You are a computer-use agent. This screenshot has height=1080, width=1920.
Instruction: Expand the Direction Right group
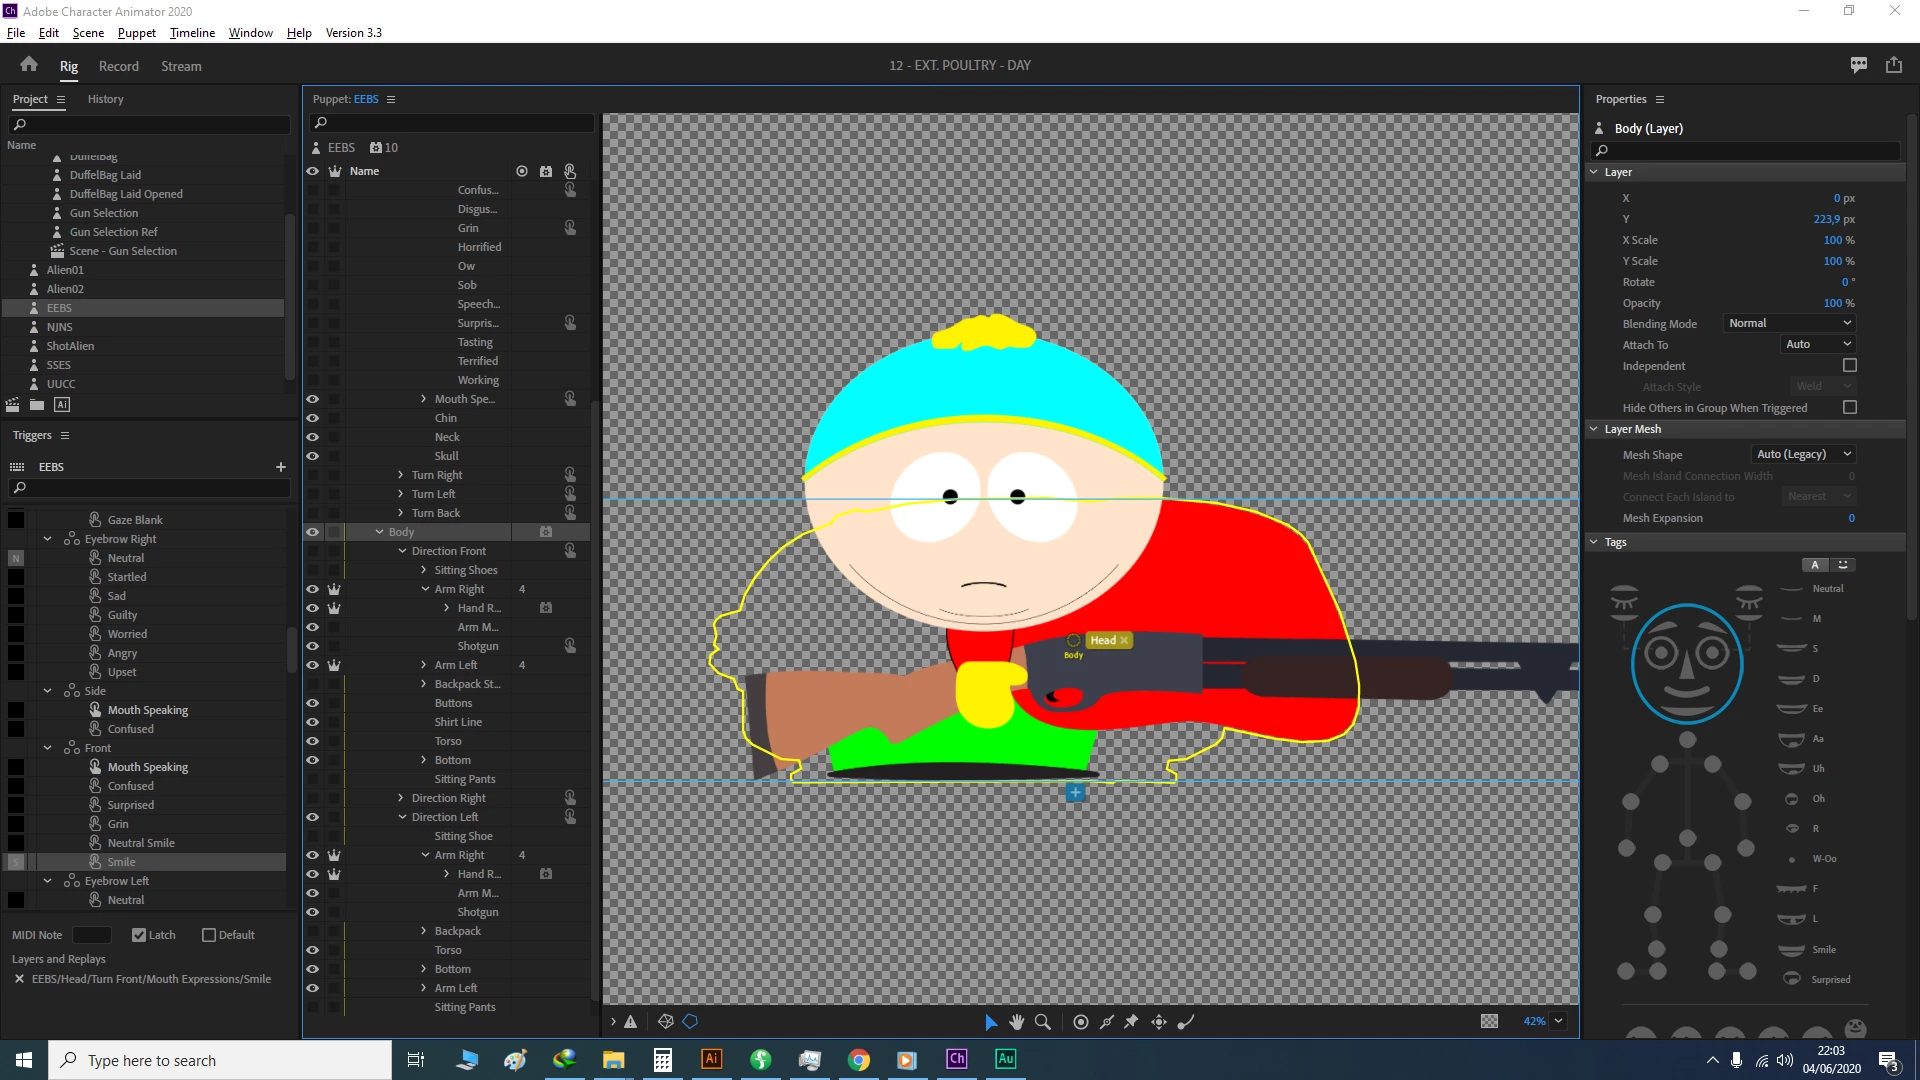(x=401, y=798)
